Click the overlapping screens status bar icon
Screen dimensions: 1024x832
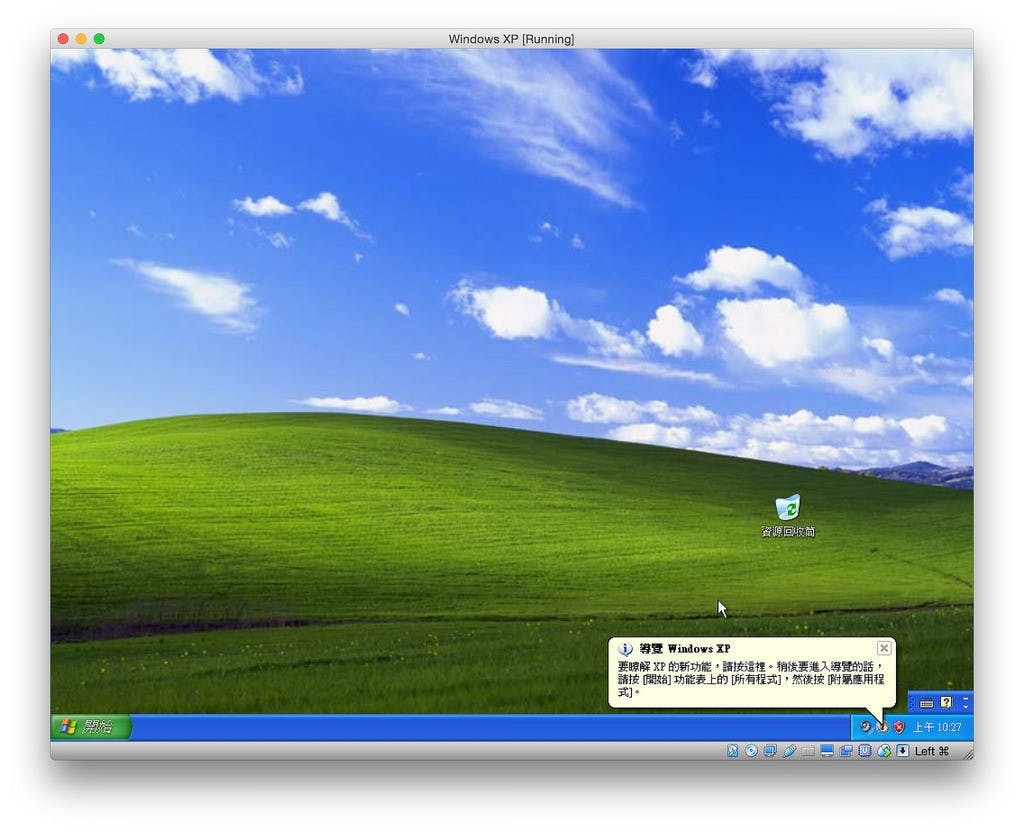846,751
